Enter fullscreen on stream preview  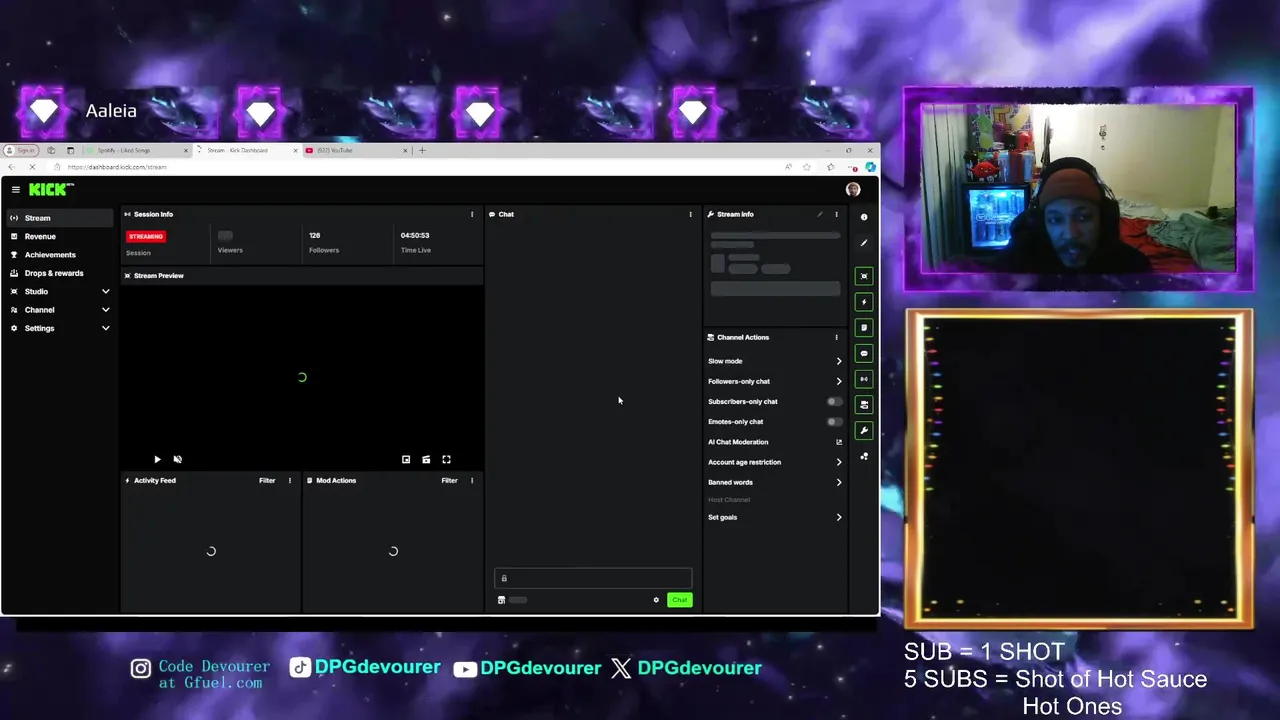pos(446,459)
